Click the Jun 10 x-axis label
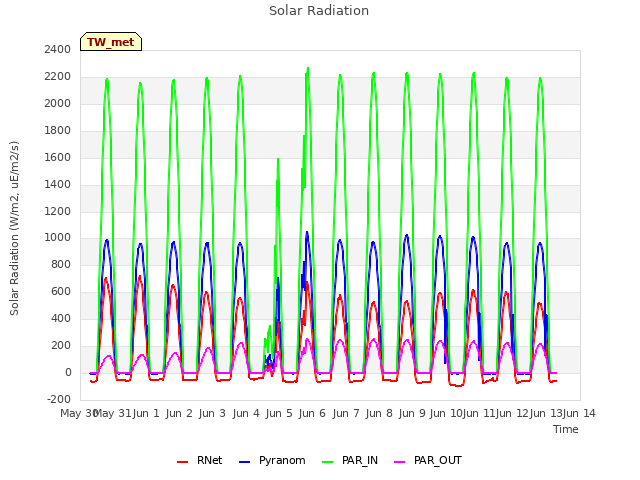This screenshot has width=640, height=480. pyautogui.click(x=446, y=413)
